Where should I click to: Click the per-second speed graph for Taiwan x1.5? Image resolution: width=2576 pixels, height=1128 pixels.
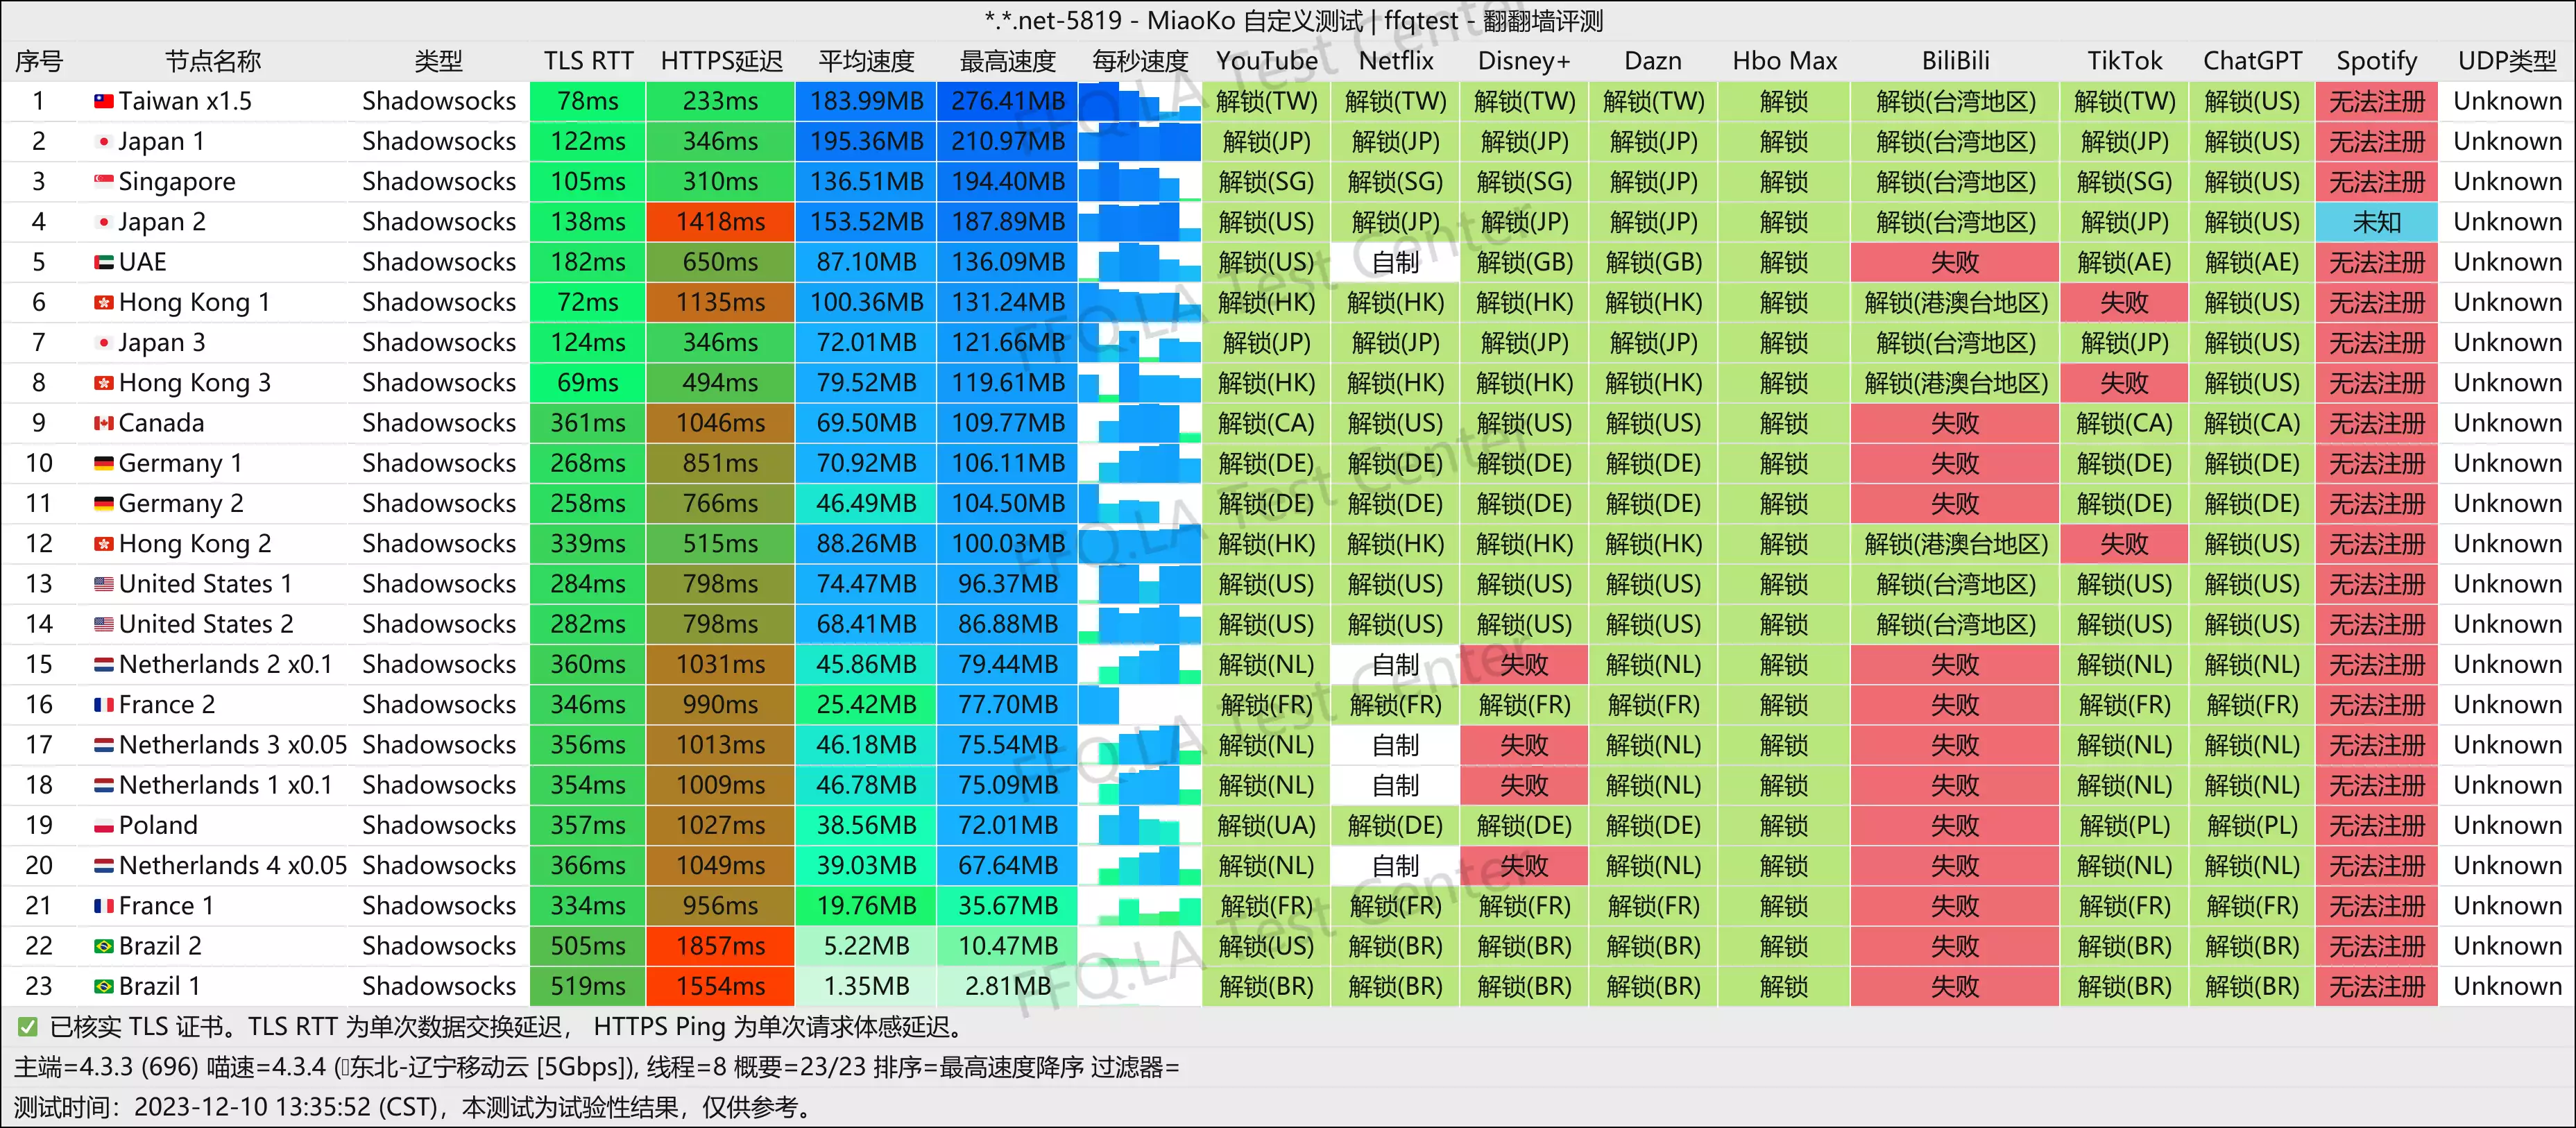click(1139, 101)
